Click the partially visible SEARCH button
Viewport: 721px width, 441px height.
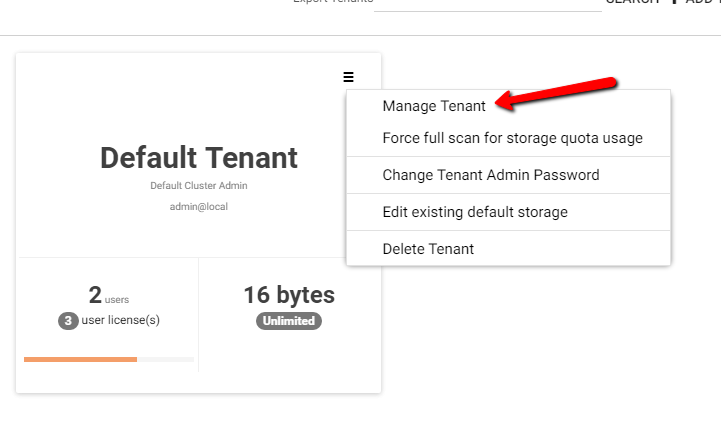point(633,2)
